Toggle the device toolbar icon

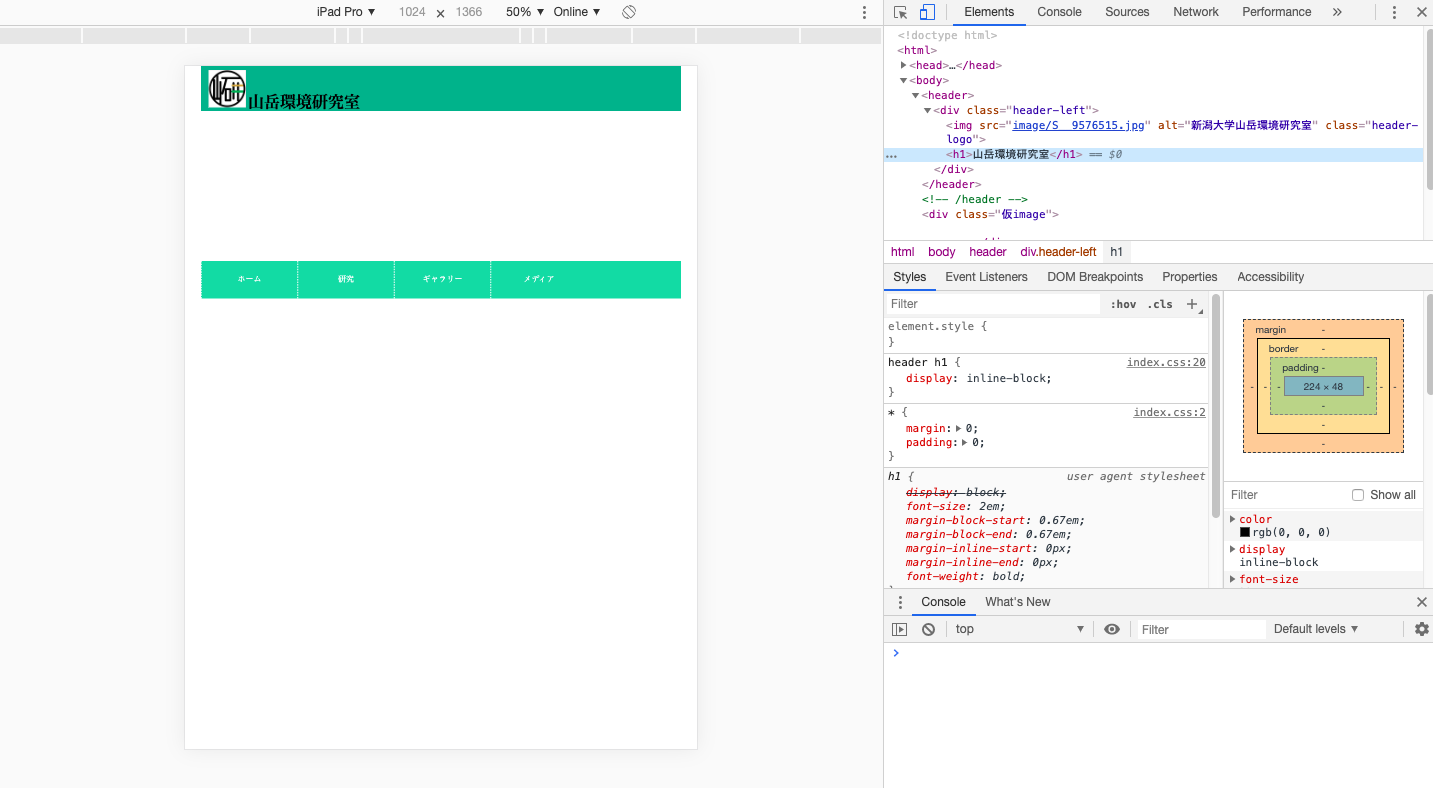927,12
